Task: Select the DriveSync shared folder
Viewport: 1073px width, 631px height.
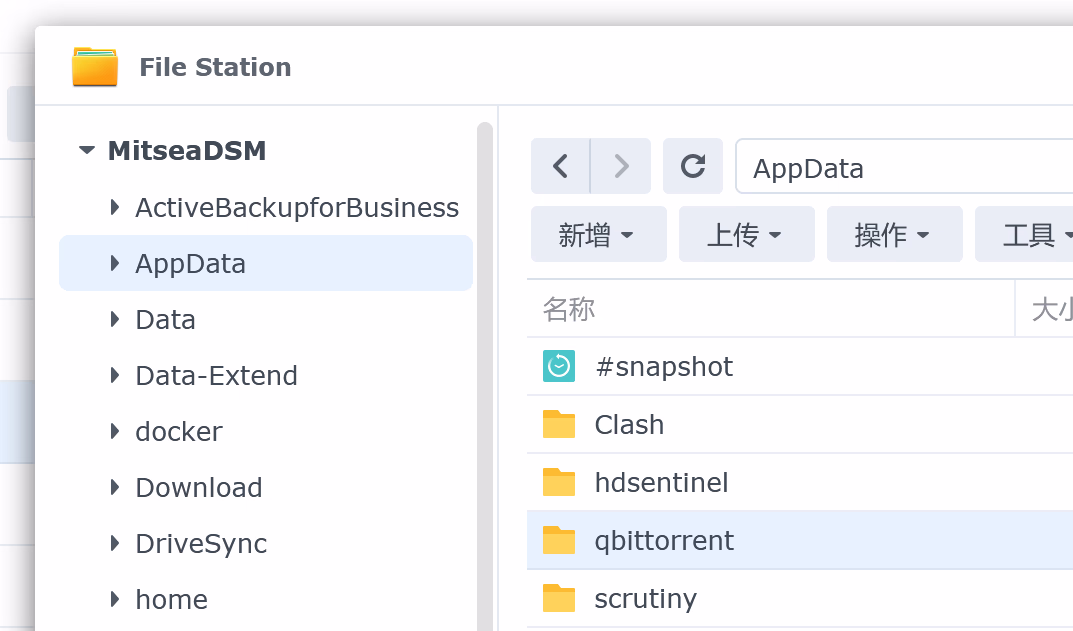Action: [201, 544]
